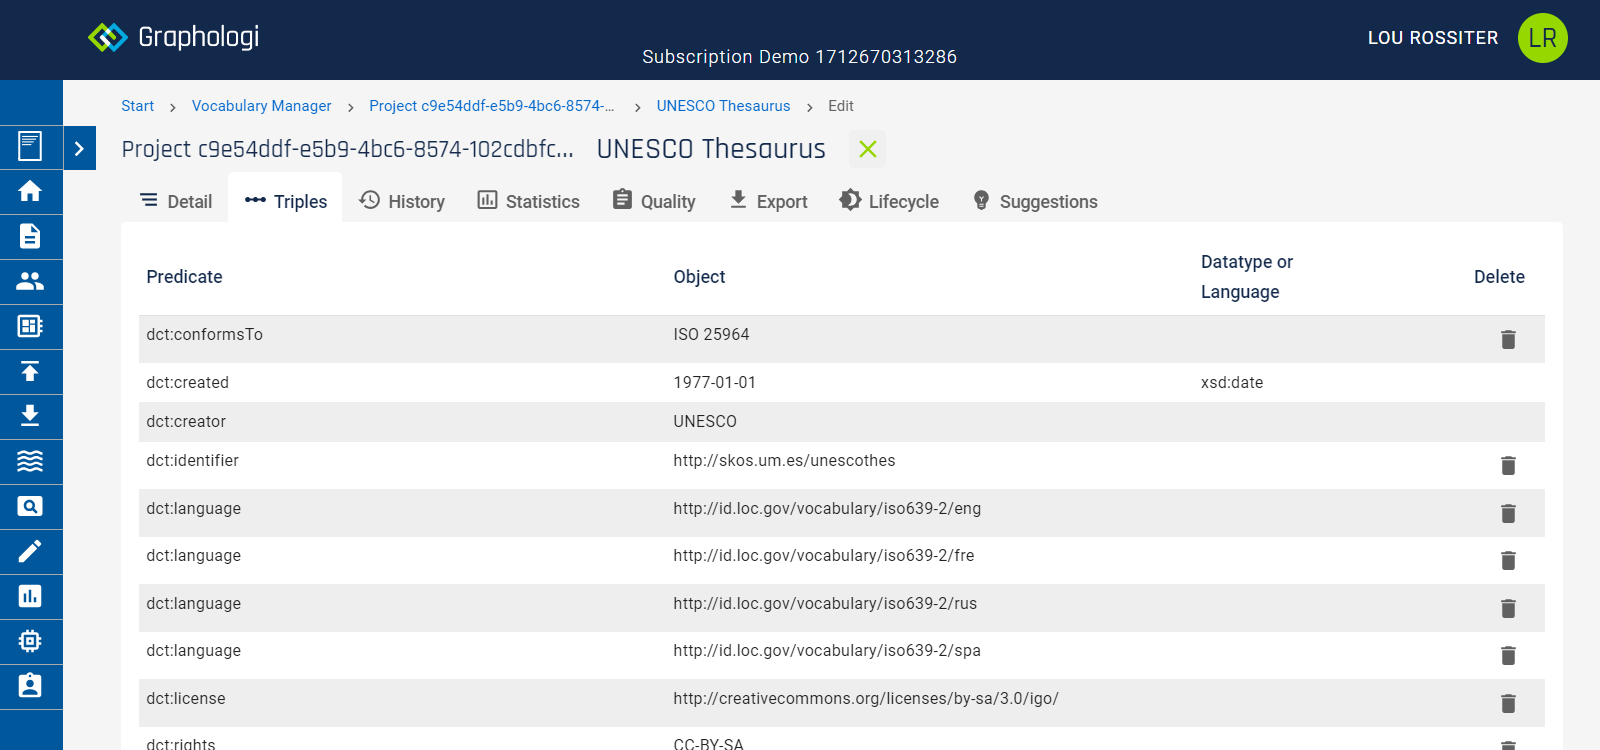The width and height of the screenshot is (1600, 750).
Task: Delete the iso639-2/rus language triple
Action: (x=1508, y=608)
